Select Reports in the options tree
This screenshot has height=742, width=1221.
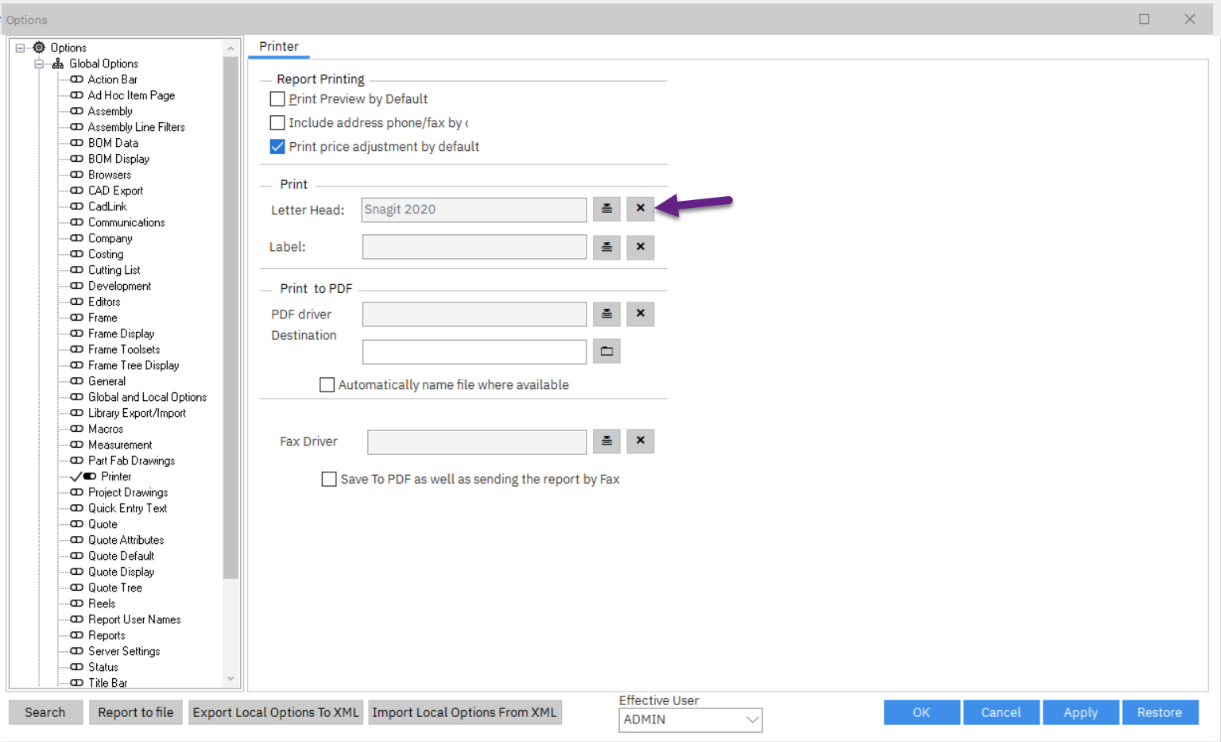(106, 635)
